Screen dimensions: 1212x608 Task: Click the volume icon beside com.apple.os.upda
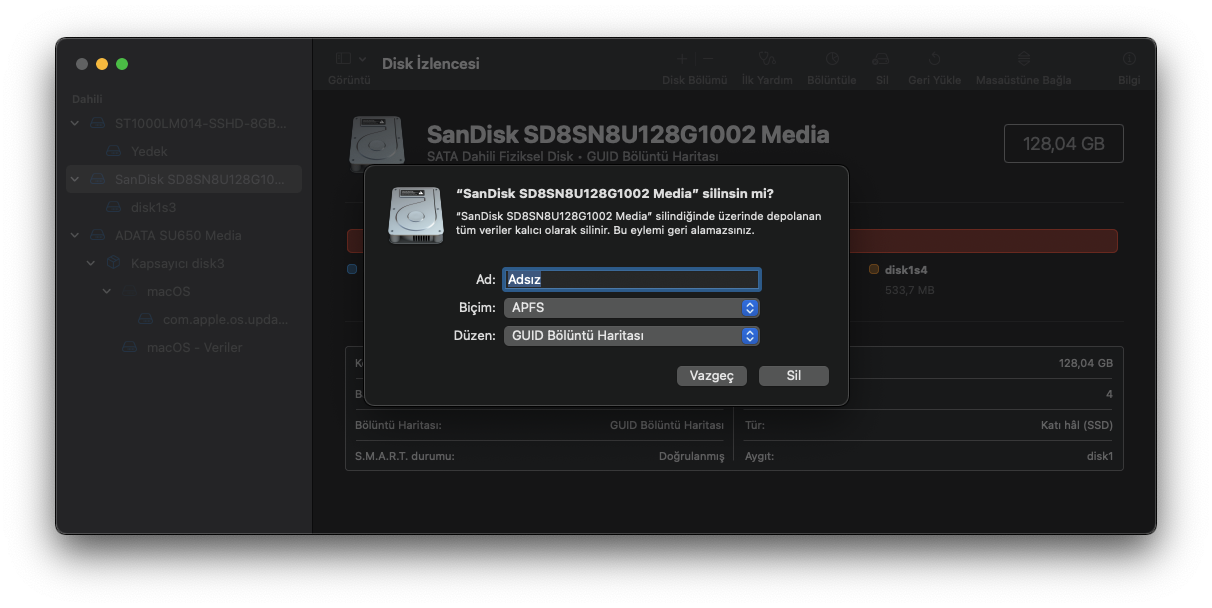pos(146,319)
